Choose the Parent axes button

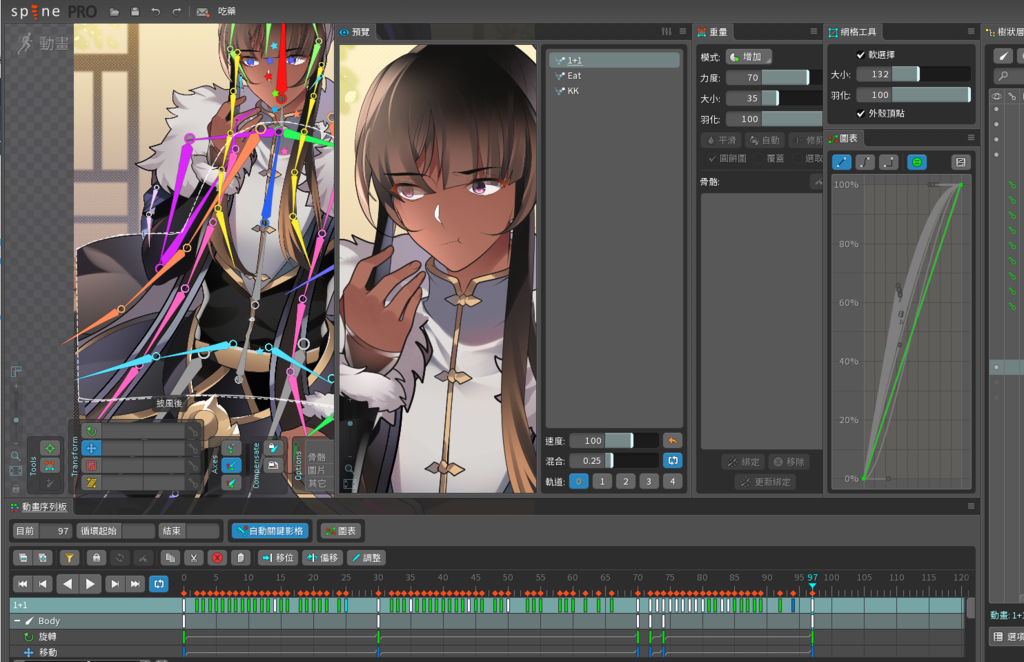[x=231, y=465]
